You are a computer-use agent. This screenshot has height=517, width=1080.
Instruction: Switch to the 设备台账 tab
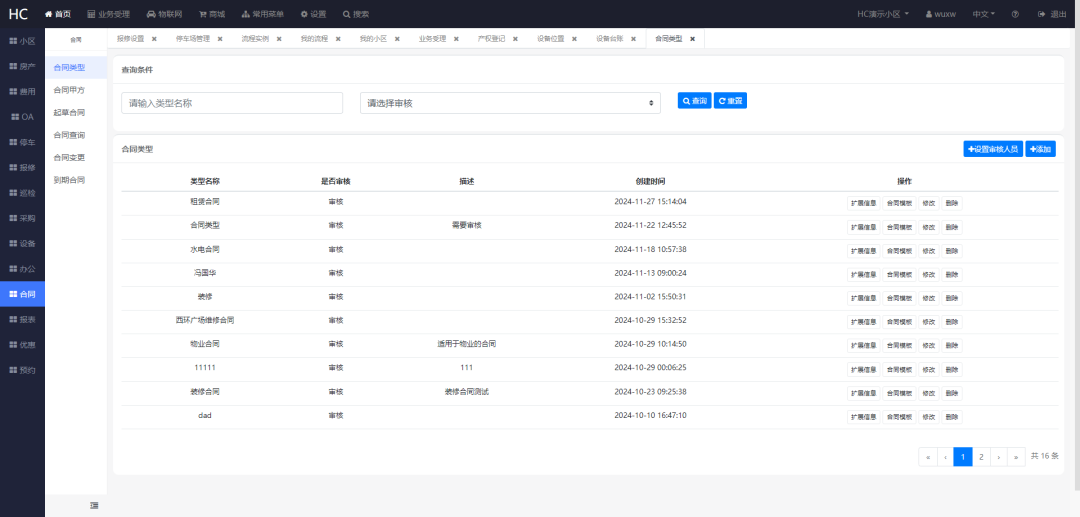coord(610,39)
